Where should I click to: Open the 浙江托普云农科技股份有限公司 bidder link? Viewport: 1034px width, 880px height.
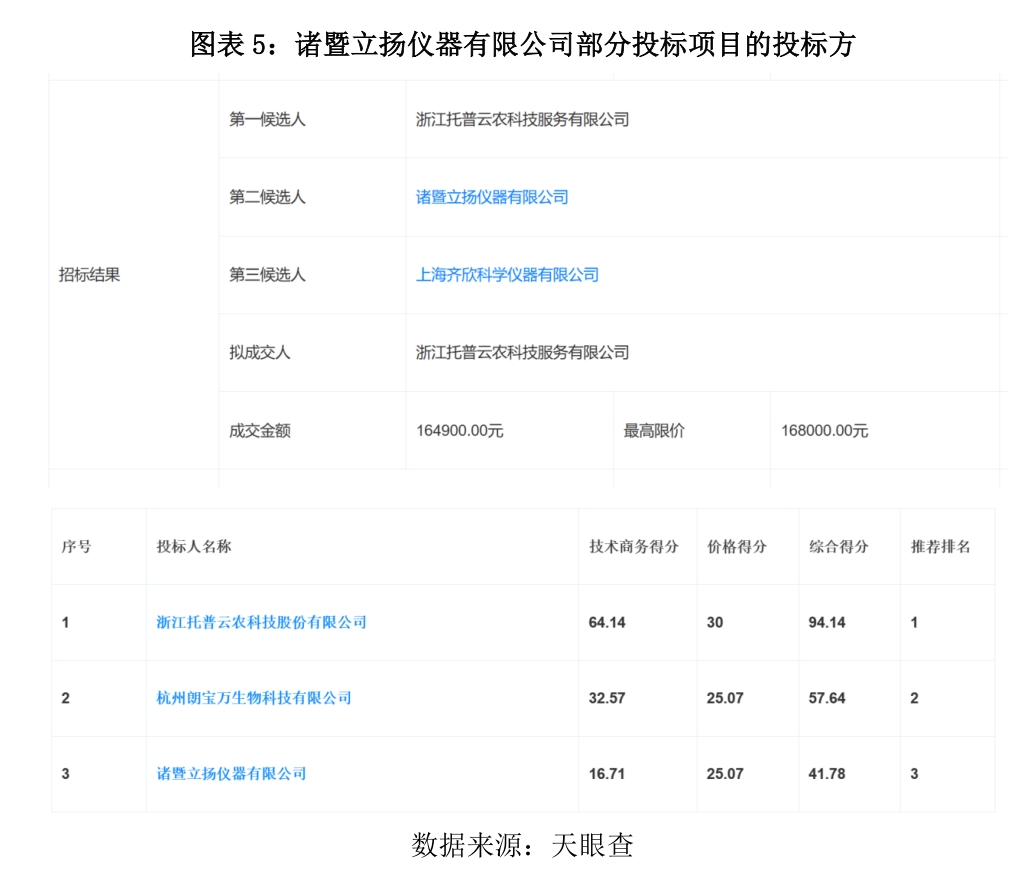tap(261, 622)
